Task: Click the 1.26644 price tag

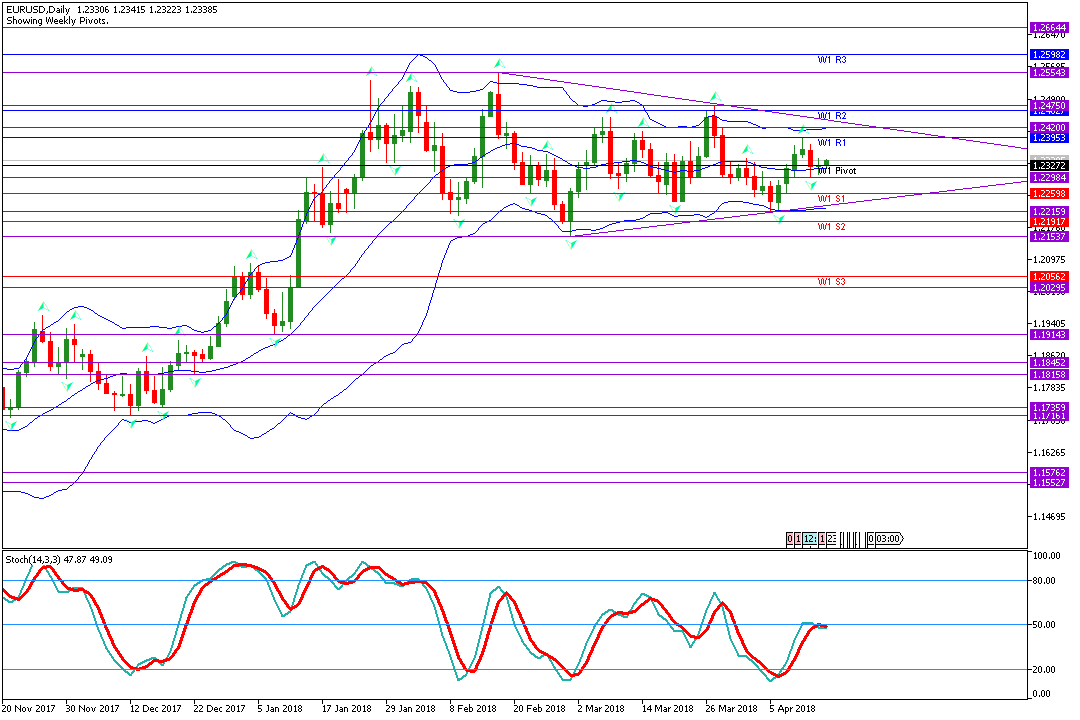Action: click(x=1049, y=28)
